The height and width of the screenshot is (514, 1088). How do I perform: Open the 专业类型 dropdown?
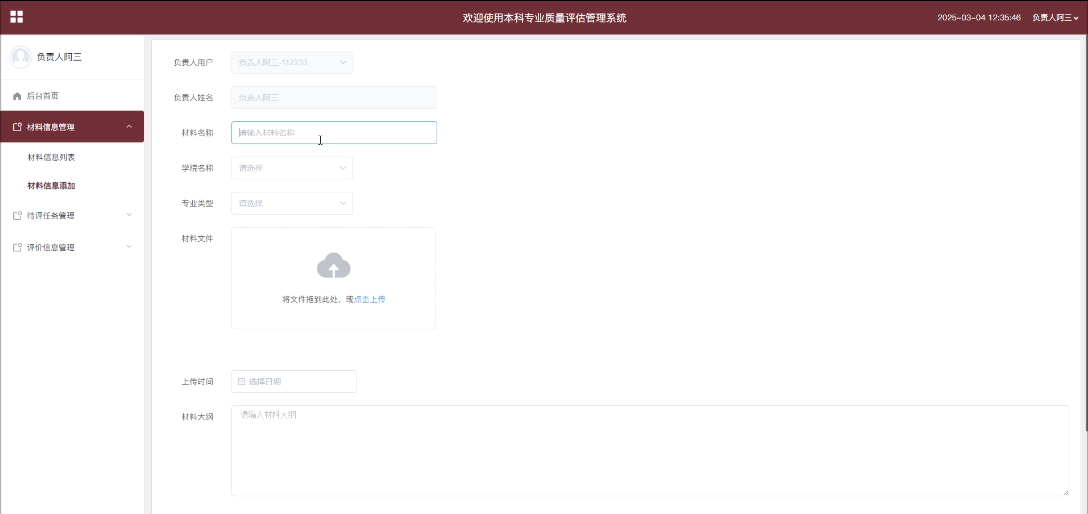291,203
